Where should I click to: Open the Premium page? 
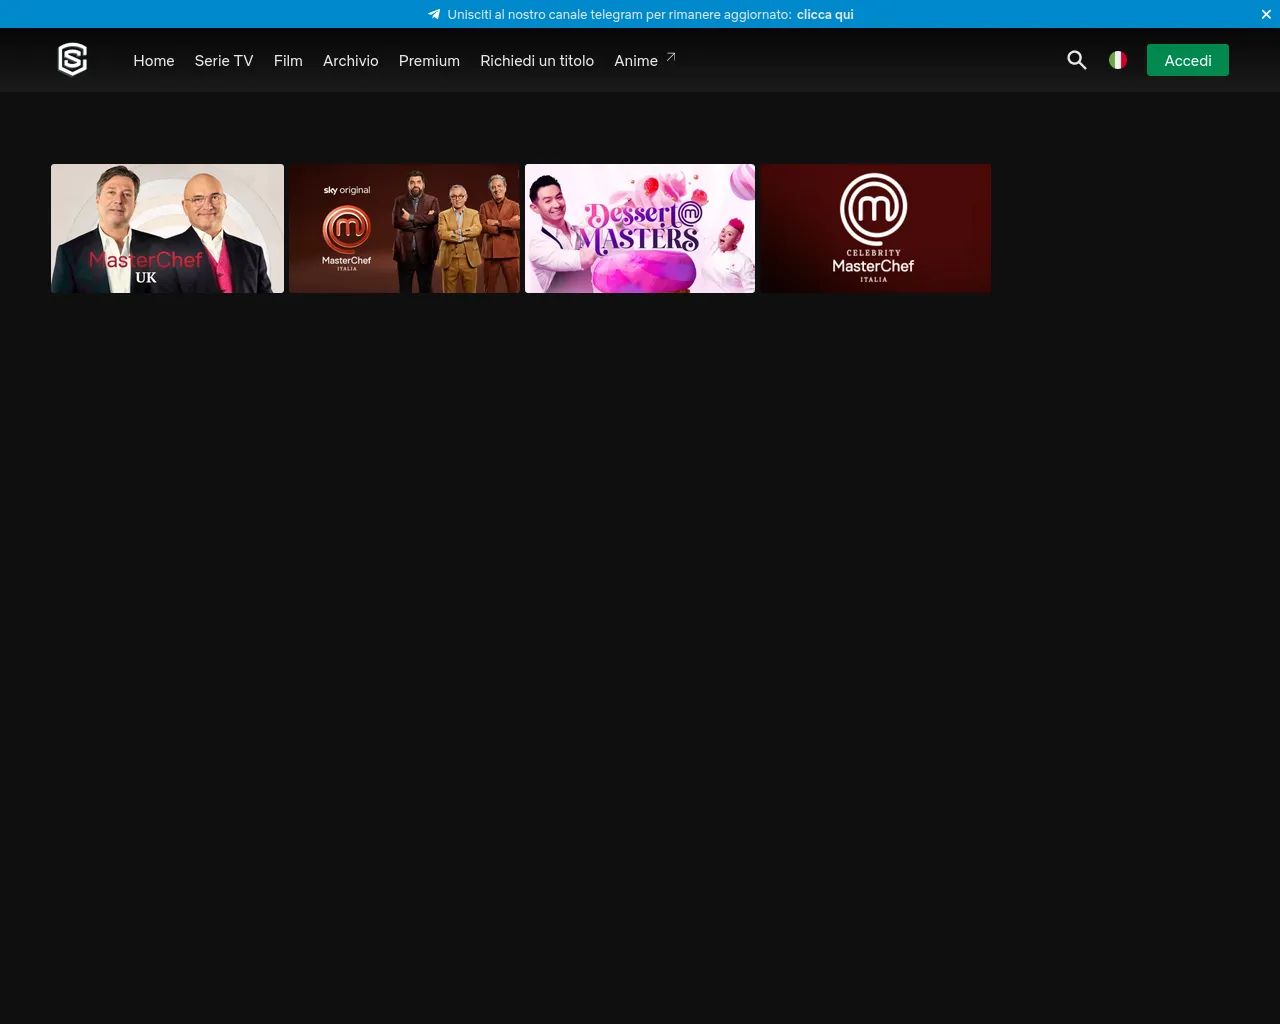(429, 61)
